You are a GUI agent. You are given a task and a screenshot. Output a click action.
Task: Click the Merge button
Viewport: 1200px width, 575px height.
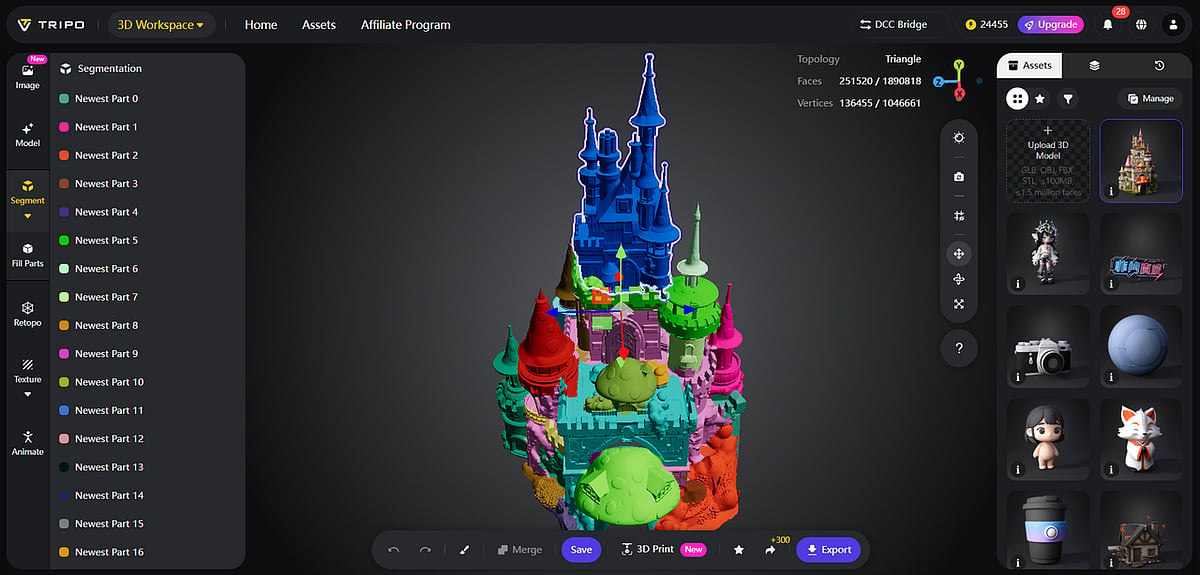[x=519, y=550]
